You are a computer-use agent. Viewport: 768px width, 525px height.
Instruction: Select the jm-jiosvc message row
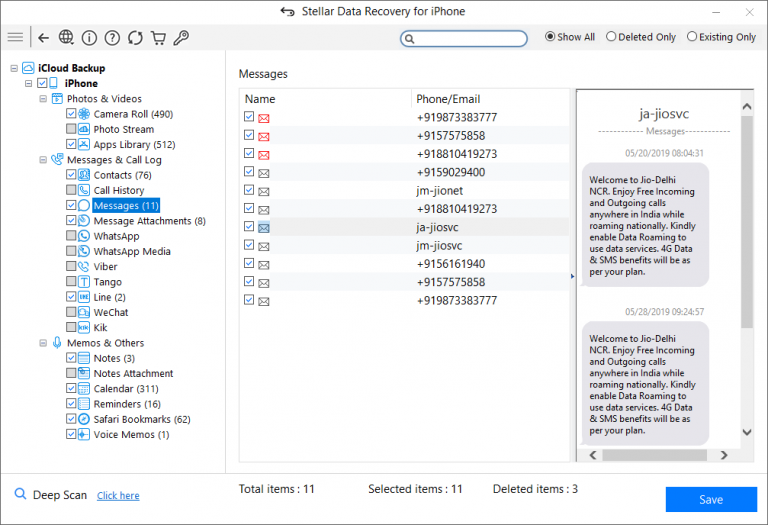click(405, 245)
